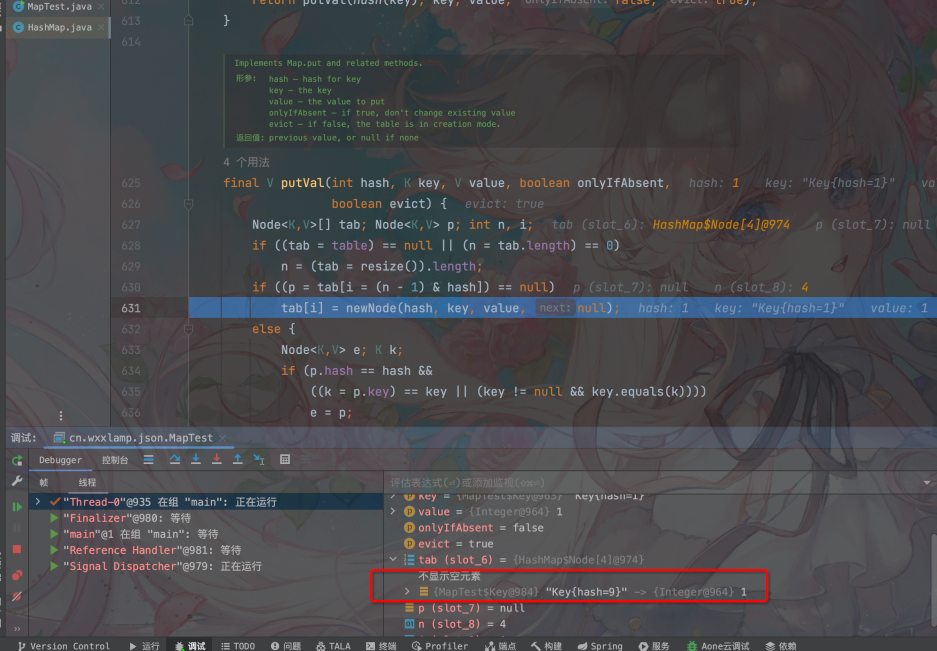
Task: Open the expression history dropdown arrow
Action: point(926,482)
